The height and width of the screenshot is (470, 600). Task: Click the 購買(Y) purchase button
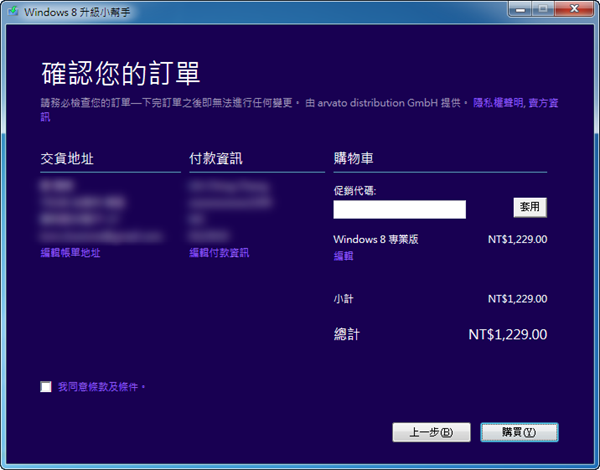pyautogui.click(x=519, y=432)
